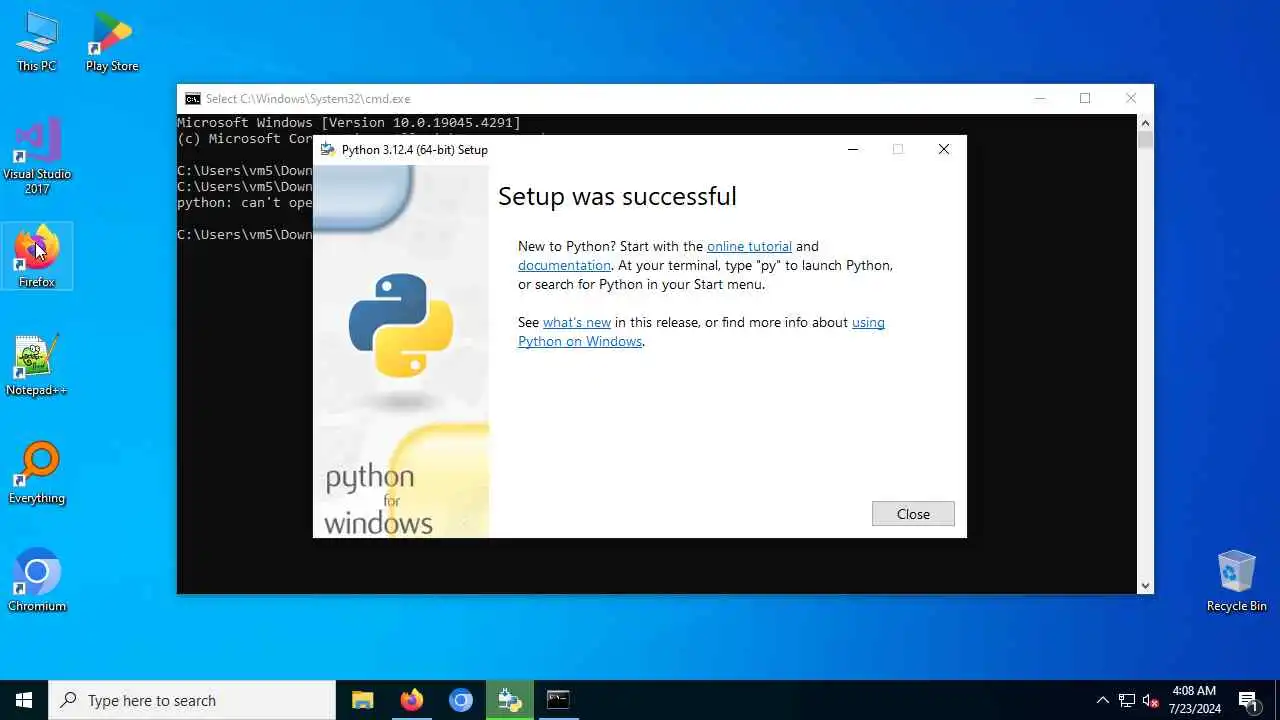Close the cmd.exe window

pos(1131,98)
